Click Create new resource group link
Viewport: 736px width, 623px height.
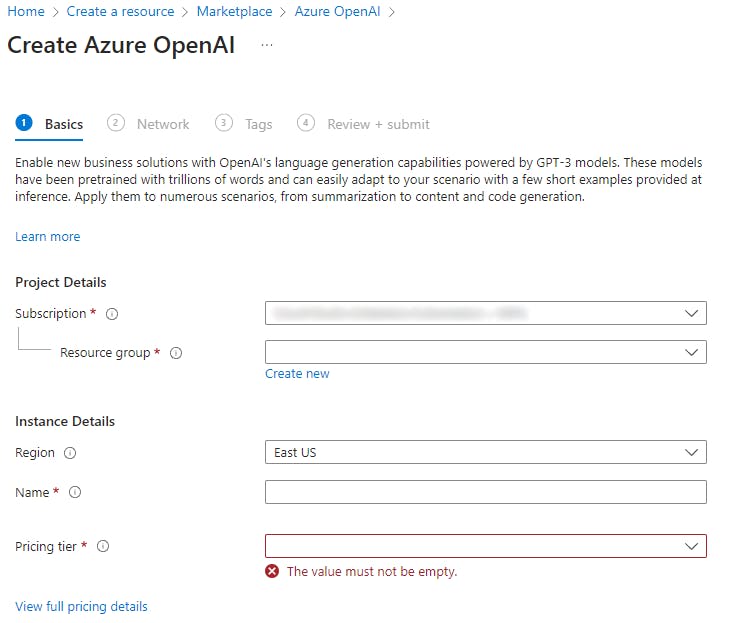click(297, 374)
